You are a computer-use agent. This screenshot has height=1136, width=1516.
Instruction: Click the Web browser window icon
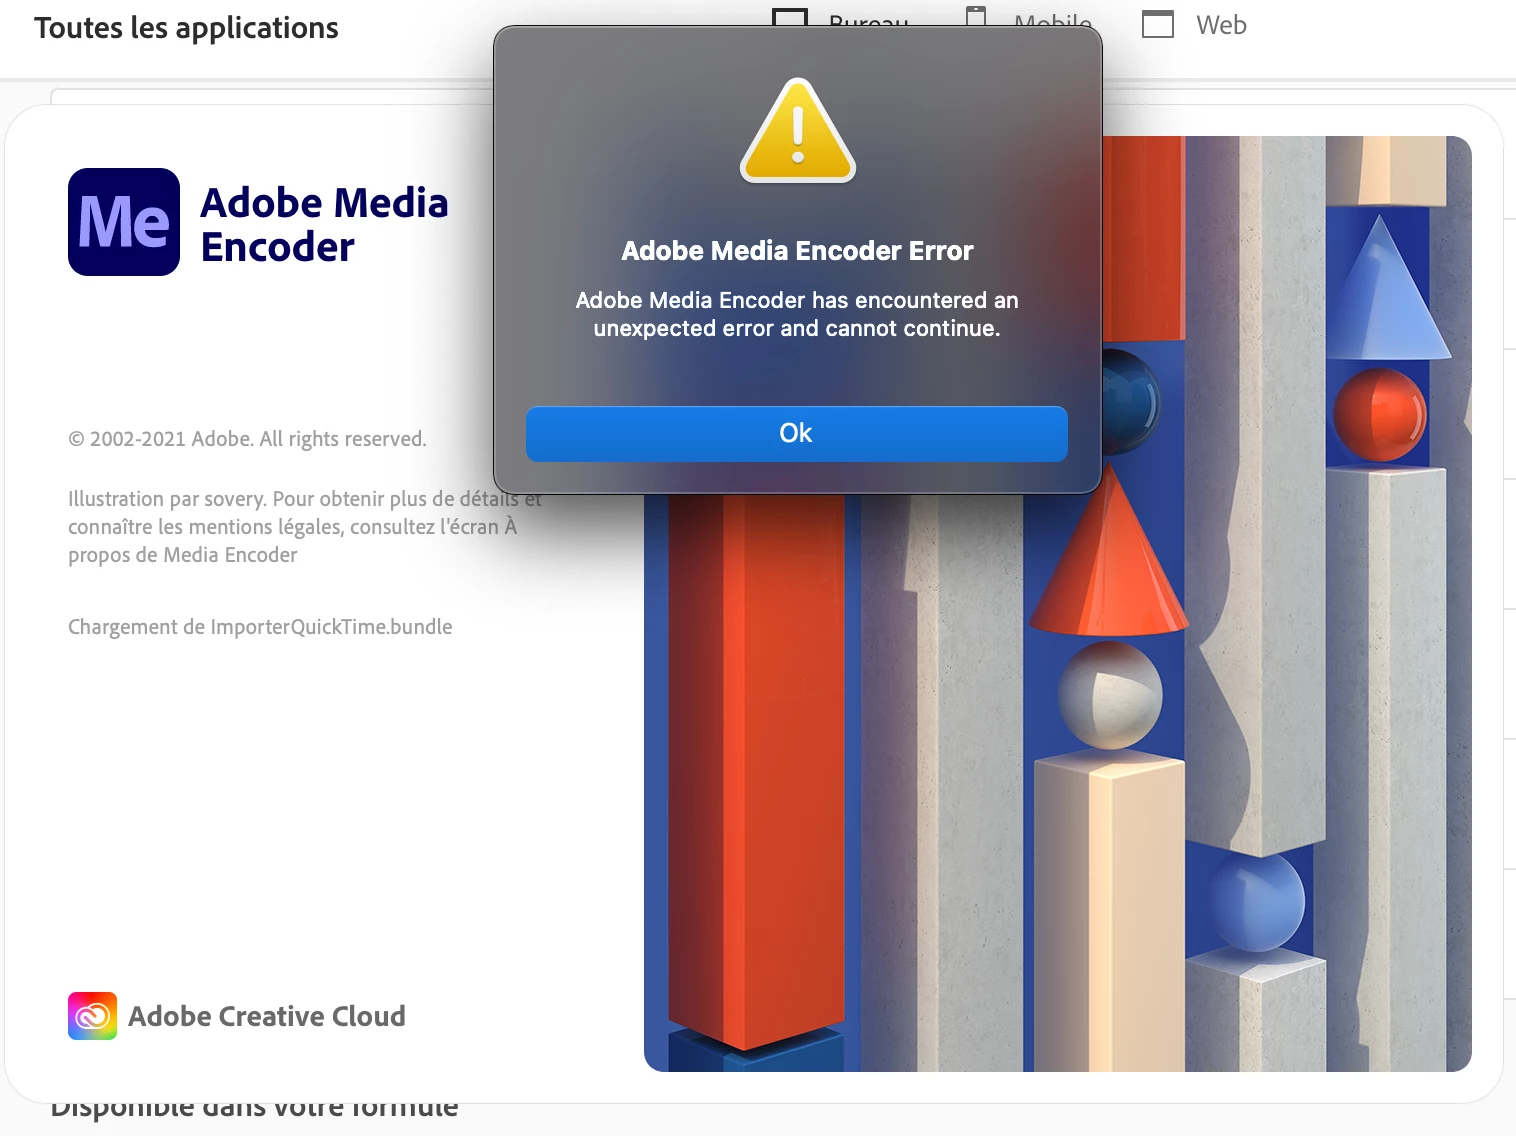(1158, 25)
